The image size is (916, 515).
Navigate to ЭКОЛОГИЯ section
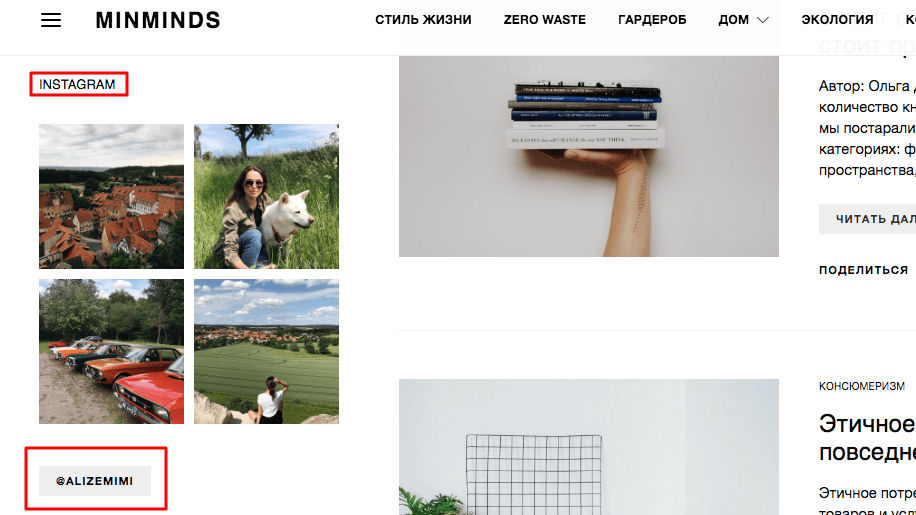point(837,20)
